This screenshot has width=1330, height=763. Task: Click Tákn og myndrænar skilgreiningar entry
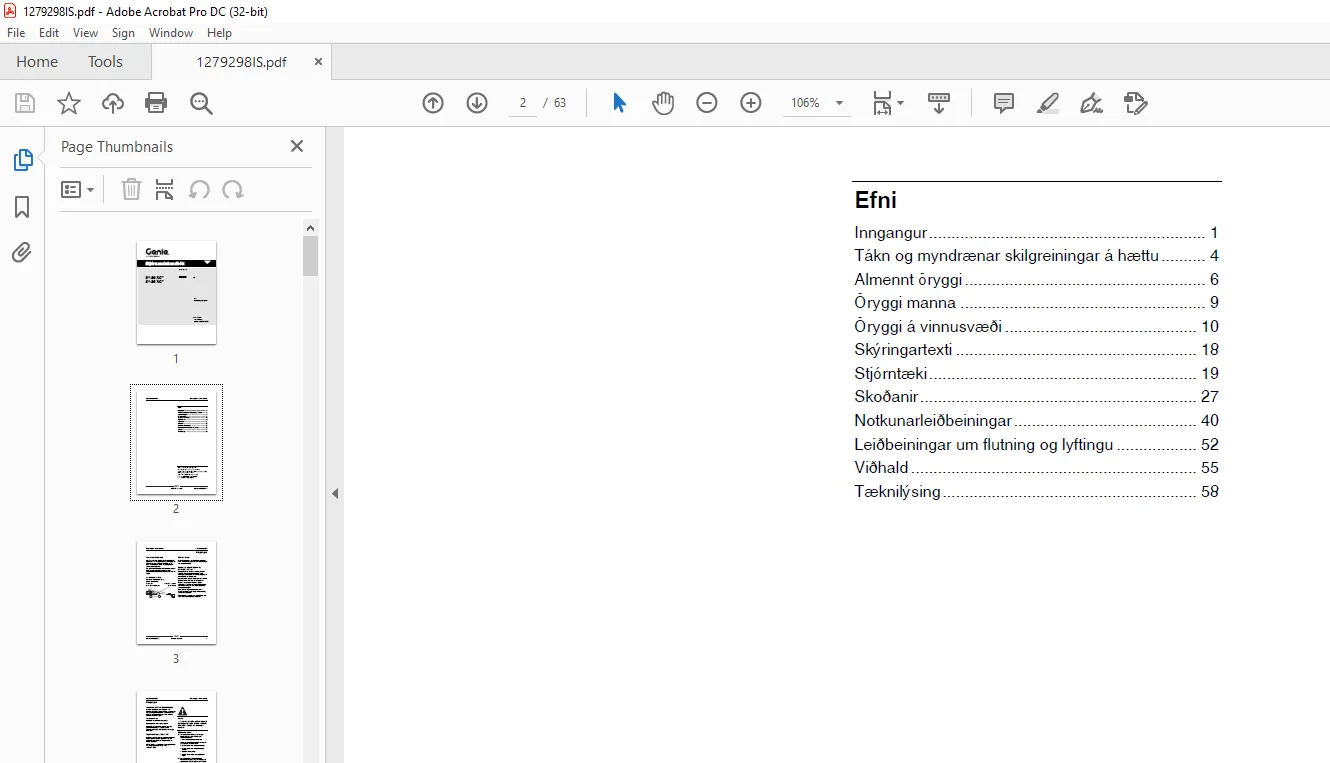[x=1036, y=256]
